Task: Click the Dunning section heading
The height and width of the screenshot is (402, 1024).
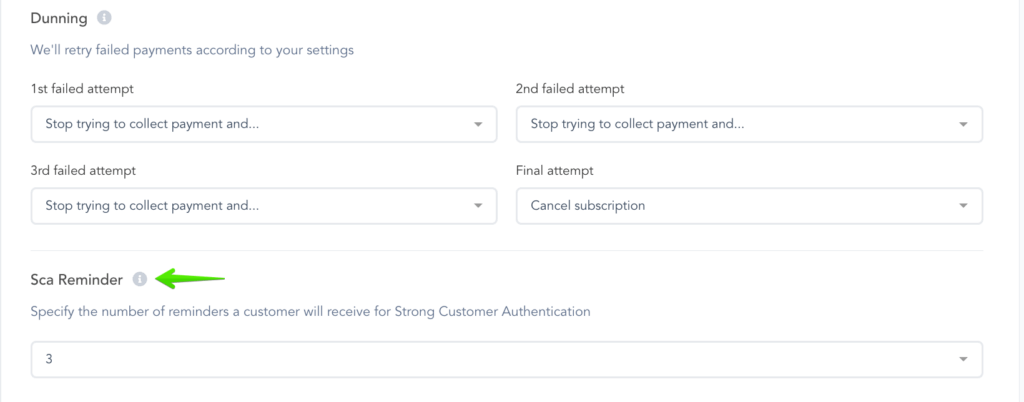Action: pyautogui.click(x=59, y=18)
